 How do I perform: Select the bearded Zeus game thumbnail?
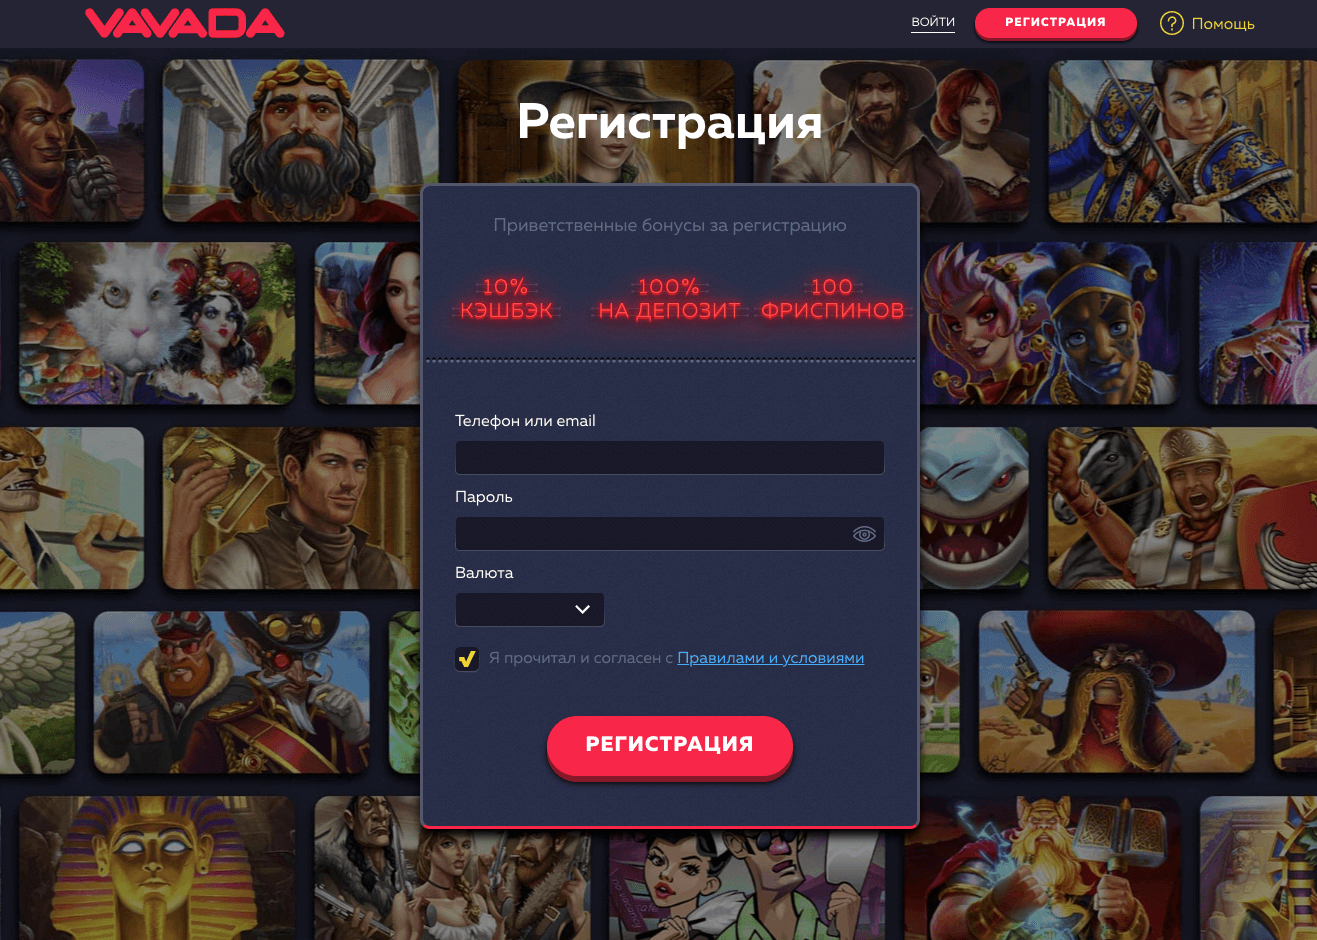301,140
